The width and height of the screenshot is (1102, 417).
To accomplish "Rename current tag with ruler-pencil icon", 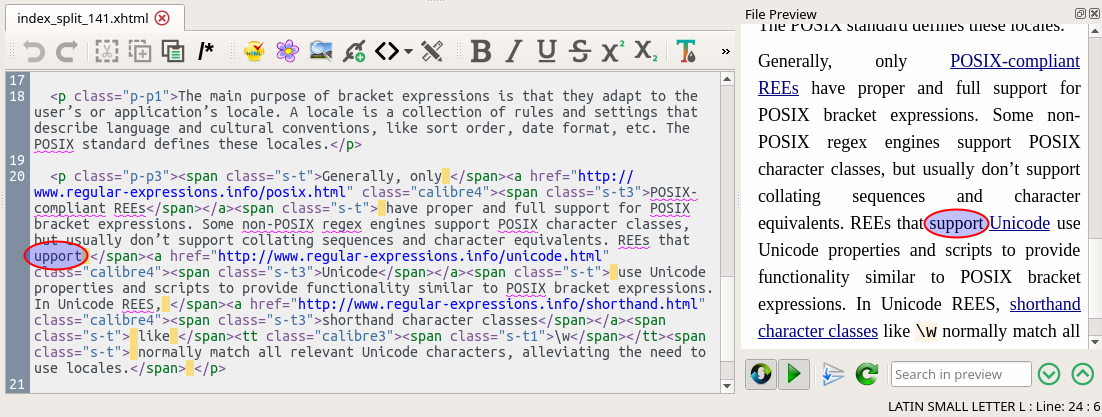I will [432, 51].
